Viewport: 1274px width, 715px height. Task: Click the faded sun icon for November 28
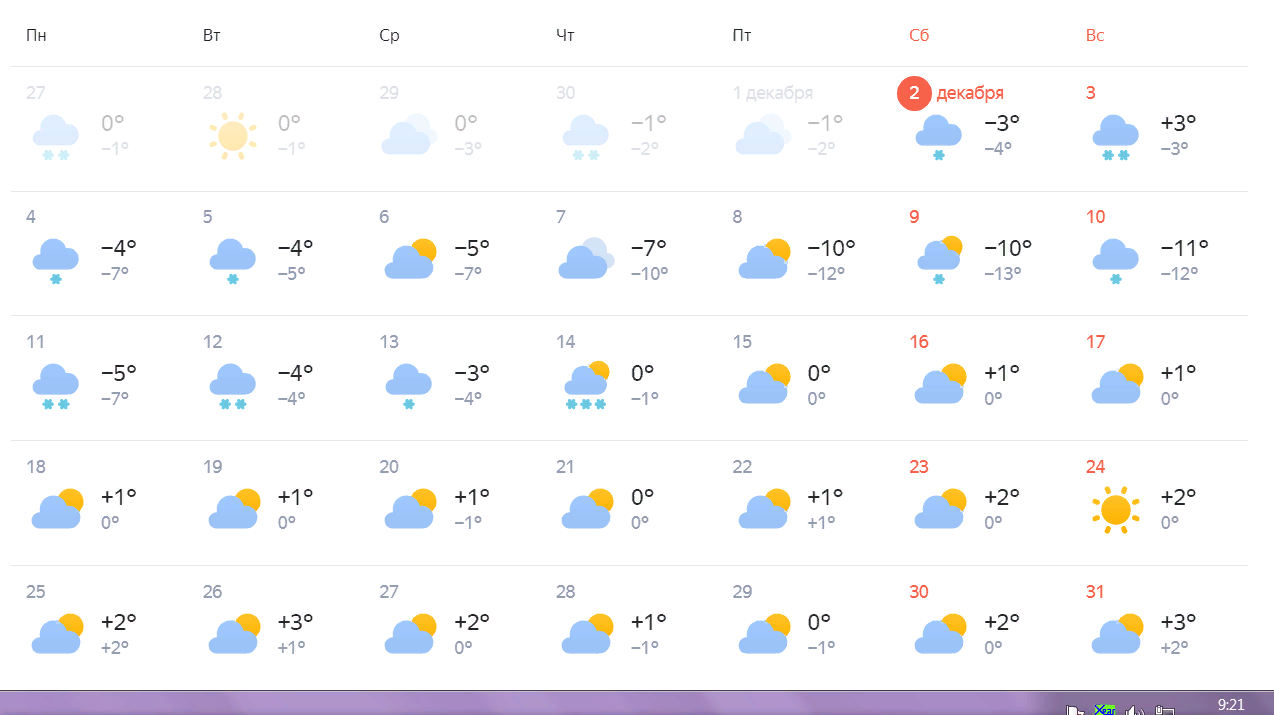click(x=232, y=136)
